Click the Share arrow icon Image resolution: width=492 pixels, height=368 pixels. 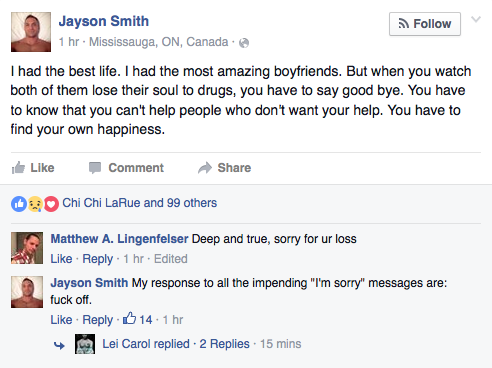[x=205, y=168]
